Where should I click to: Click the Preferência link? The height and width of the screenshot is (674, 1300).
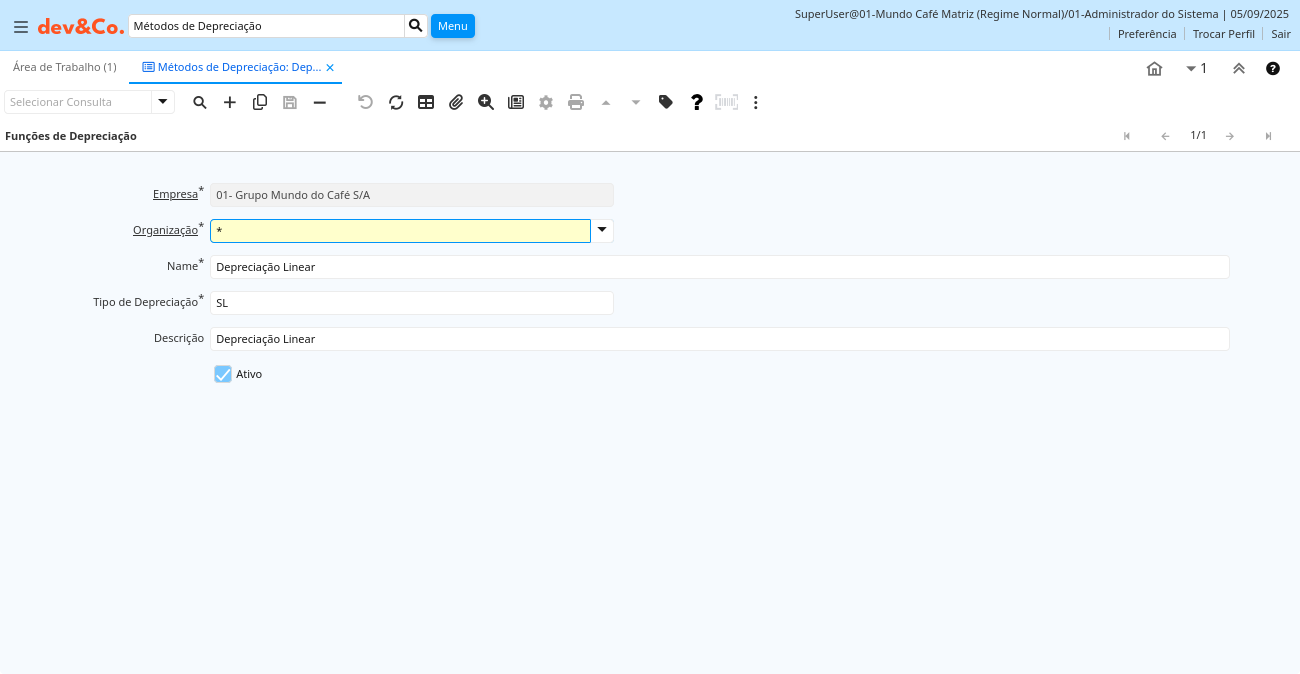click(1147, 34)
